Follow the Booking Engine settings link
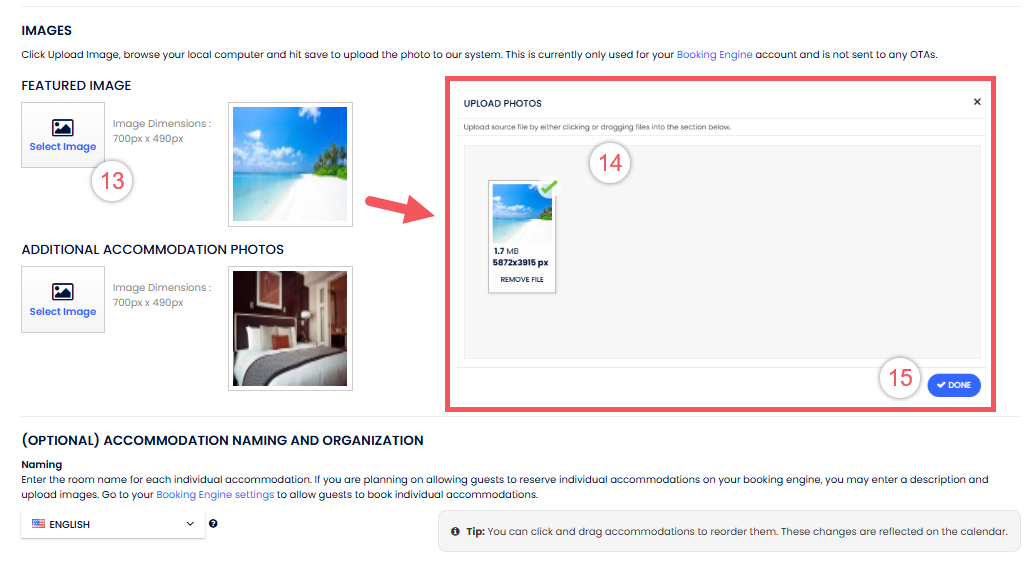The image size is (1027, 564). 215,494
